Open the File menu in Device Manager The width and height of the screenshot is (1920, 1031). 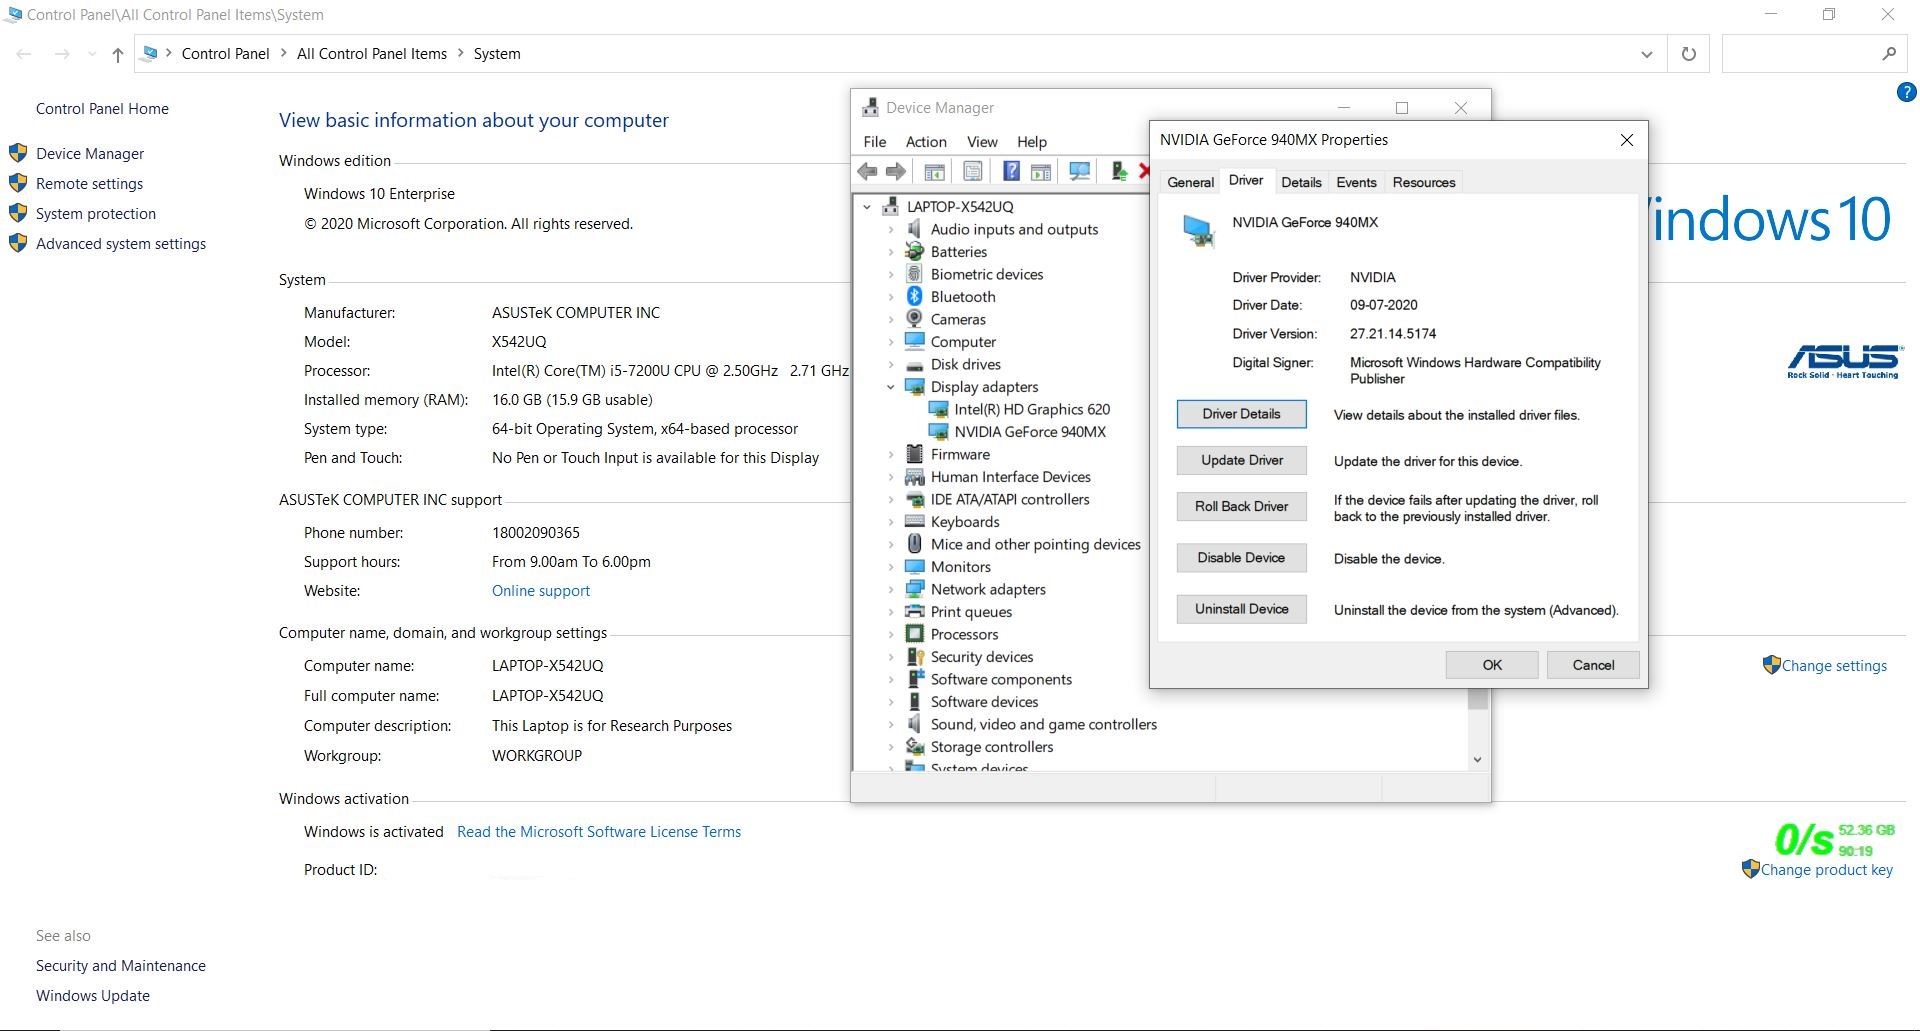875,142
